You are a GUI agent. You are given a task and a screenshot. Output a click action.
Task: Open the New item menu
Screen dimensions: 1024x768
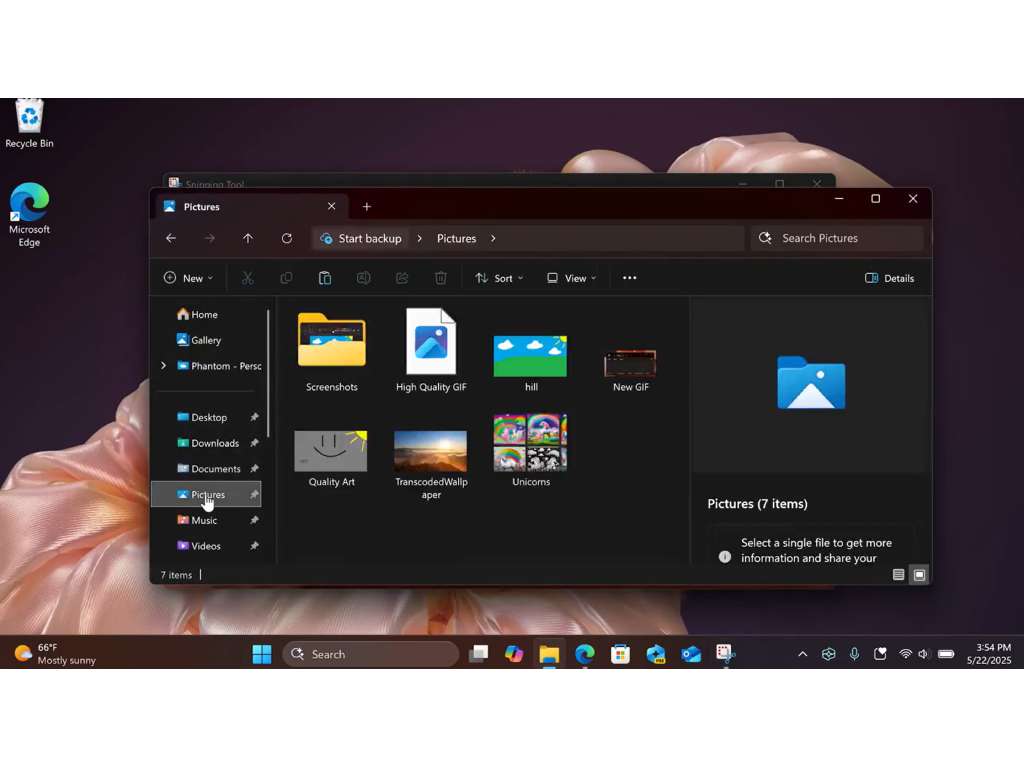pos(188,278)
